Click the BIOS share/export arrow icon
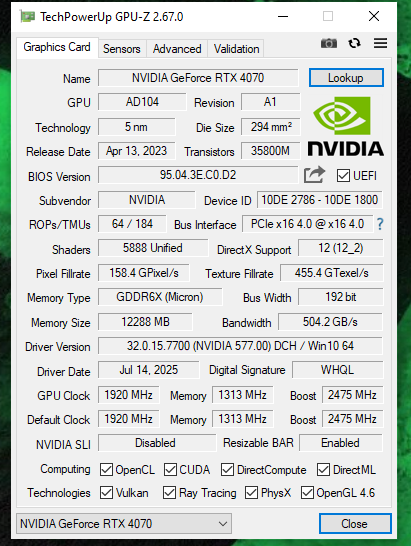411x546 pixels. (x=314, y=175)
